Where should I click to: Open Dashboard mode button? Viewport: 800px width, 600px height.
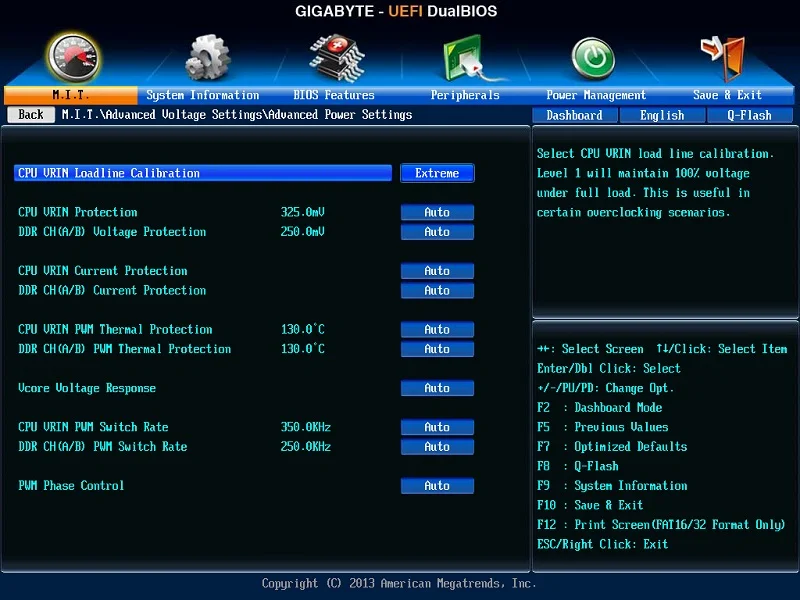574,115
